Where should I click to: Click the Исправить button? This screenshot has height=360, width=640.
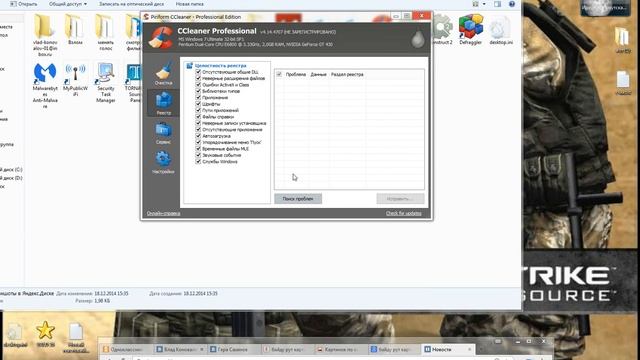coord(400,199)
